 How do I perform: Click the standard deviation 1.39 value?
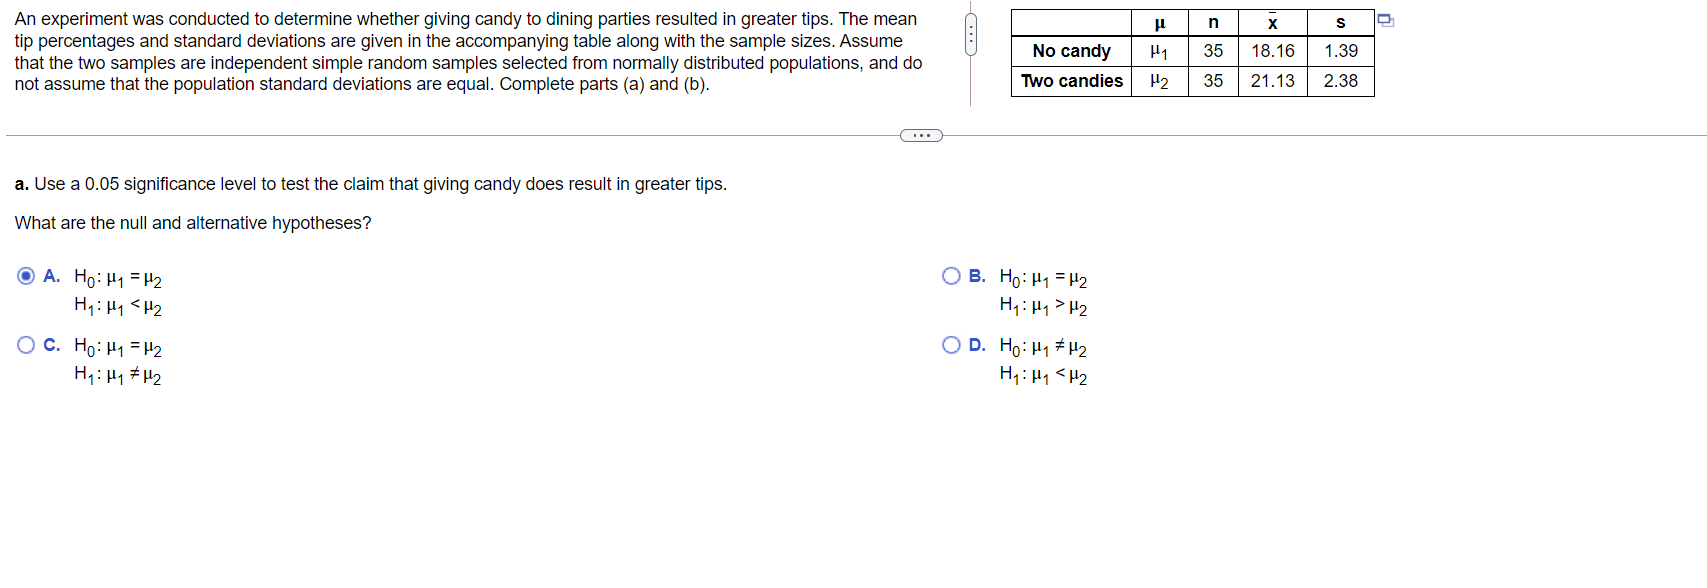(x=1340, y=51)
